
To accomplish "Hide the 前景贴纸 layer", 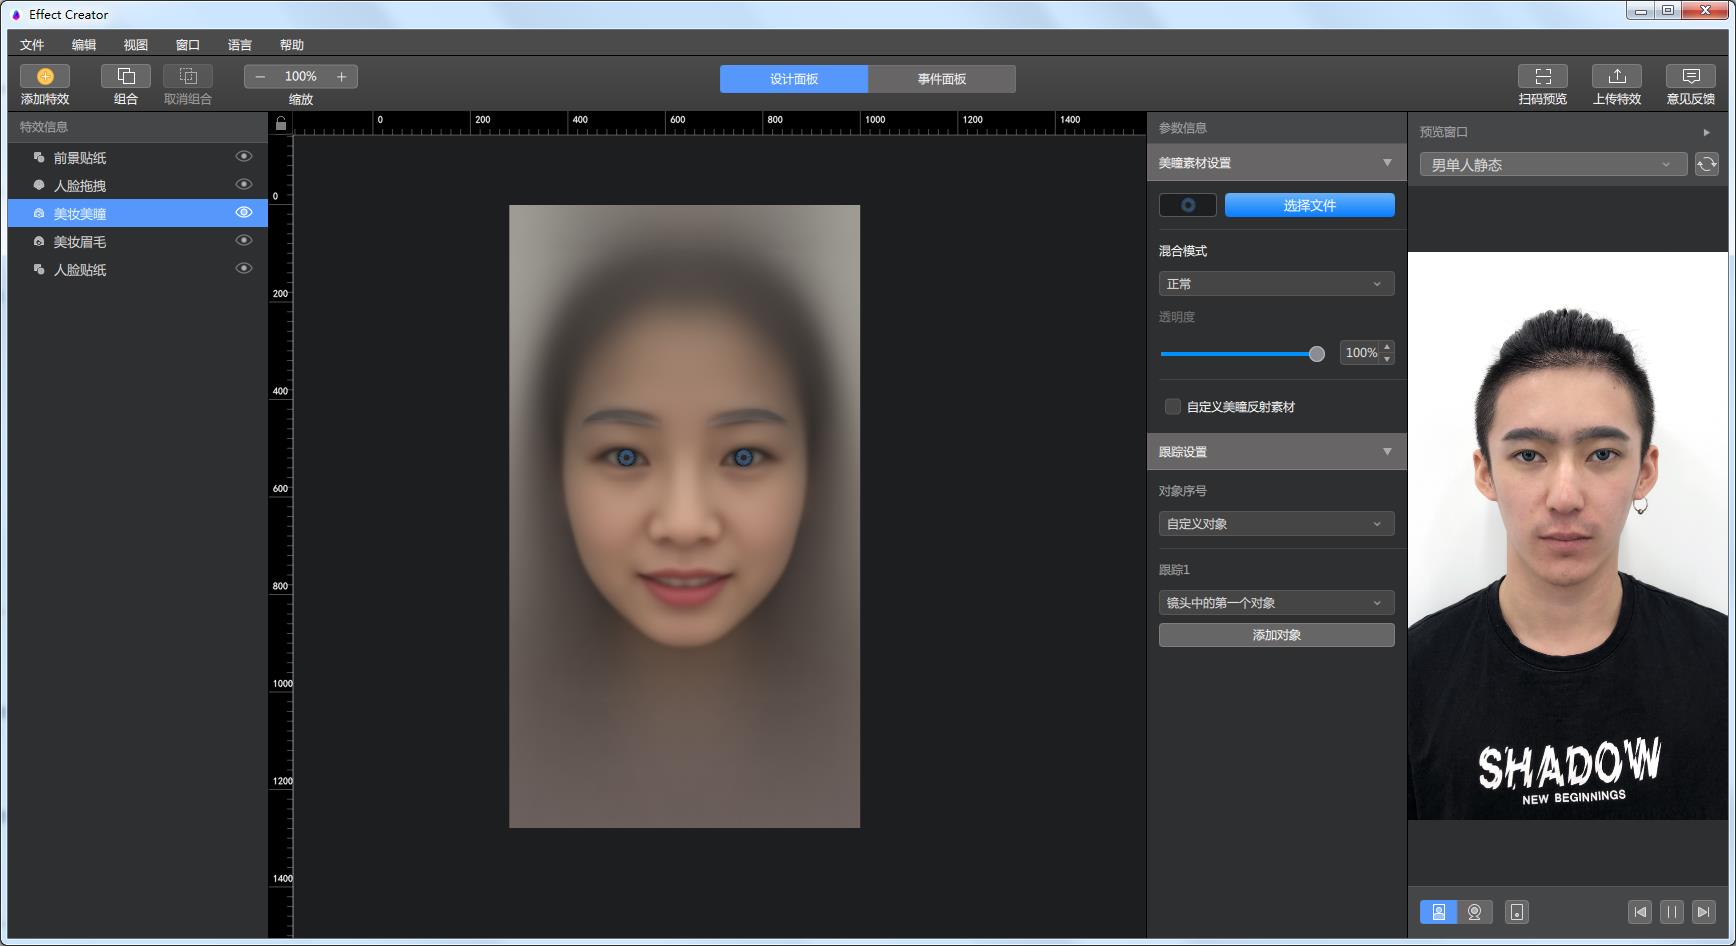I will [x=243, y=157].
